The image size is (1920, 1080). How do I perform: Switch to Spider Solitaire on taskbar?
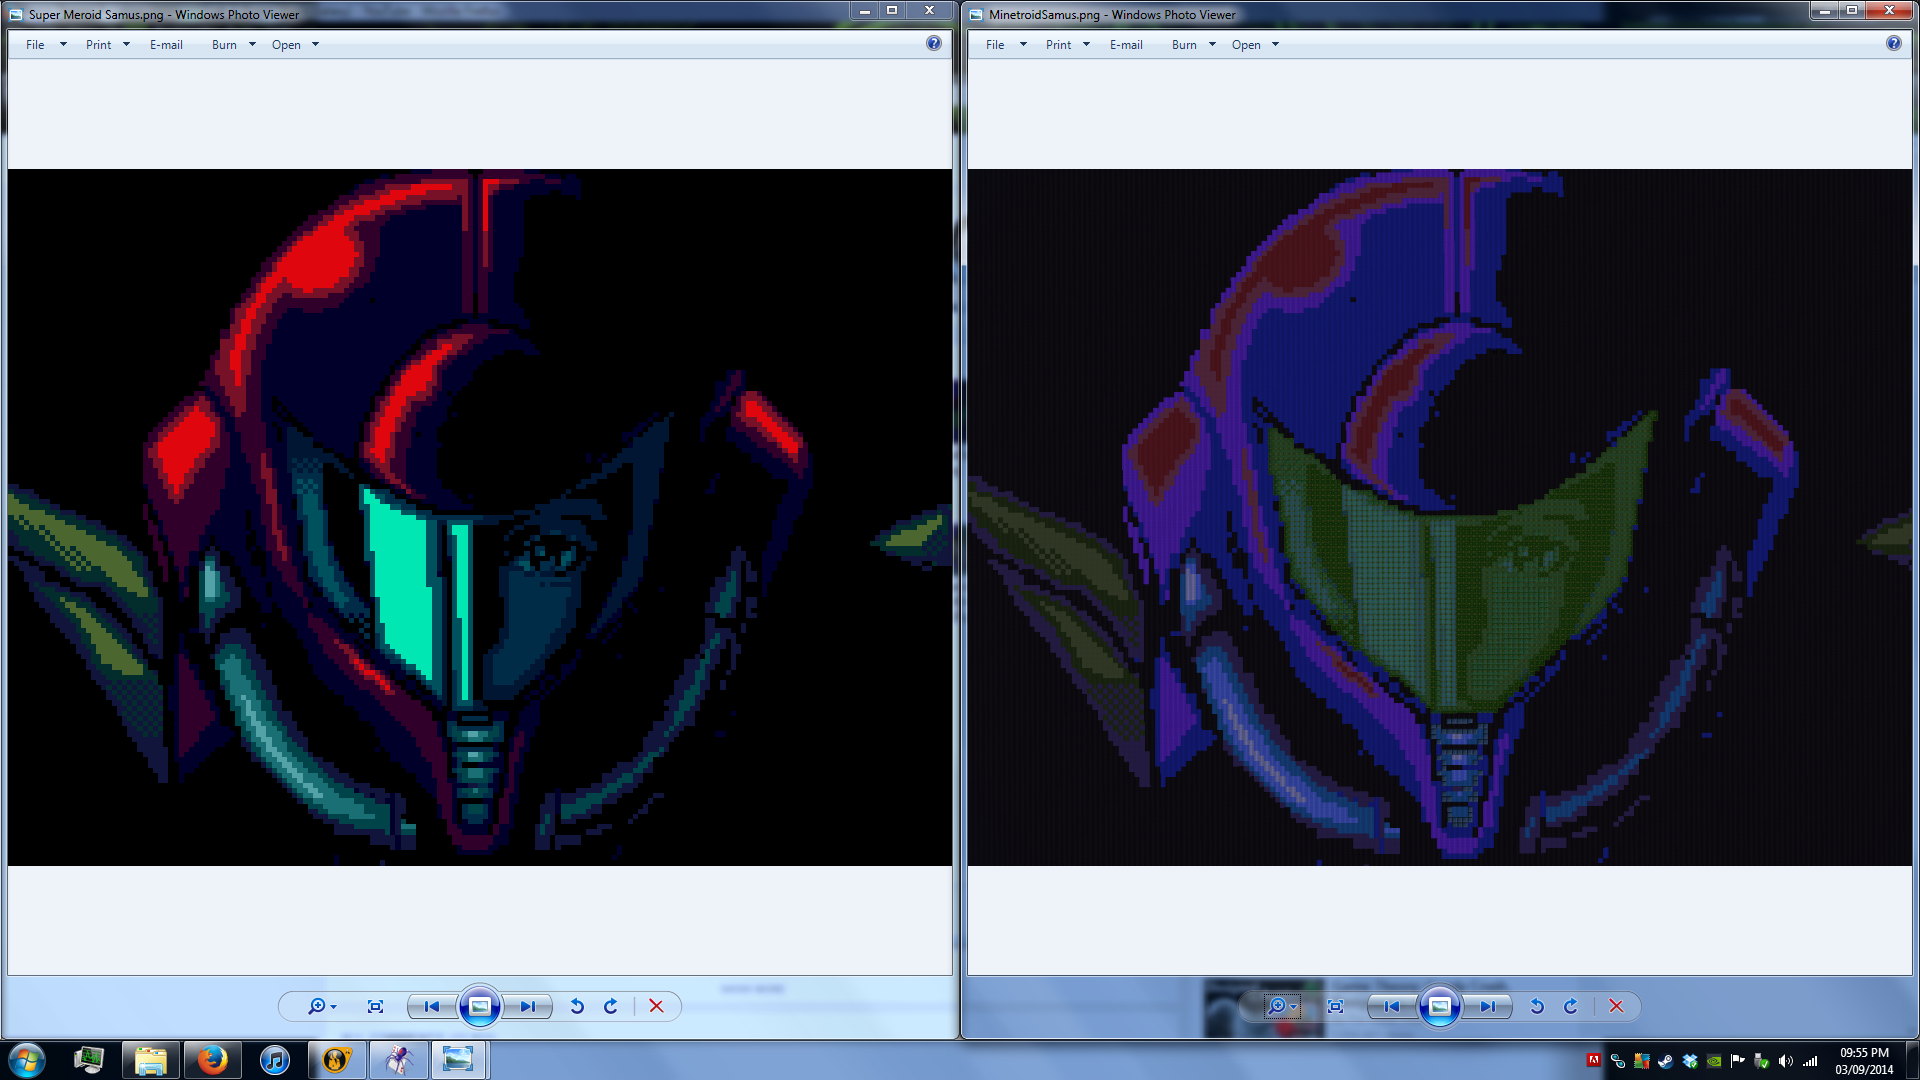pyautogui.click(x=399, y=1060)
